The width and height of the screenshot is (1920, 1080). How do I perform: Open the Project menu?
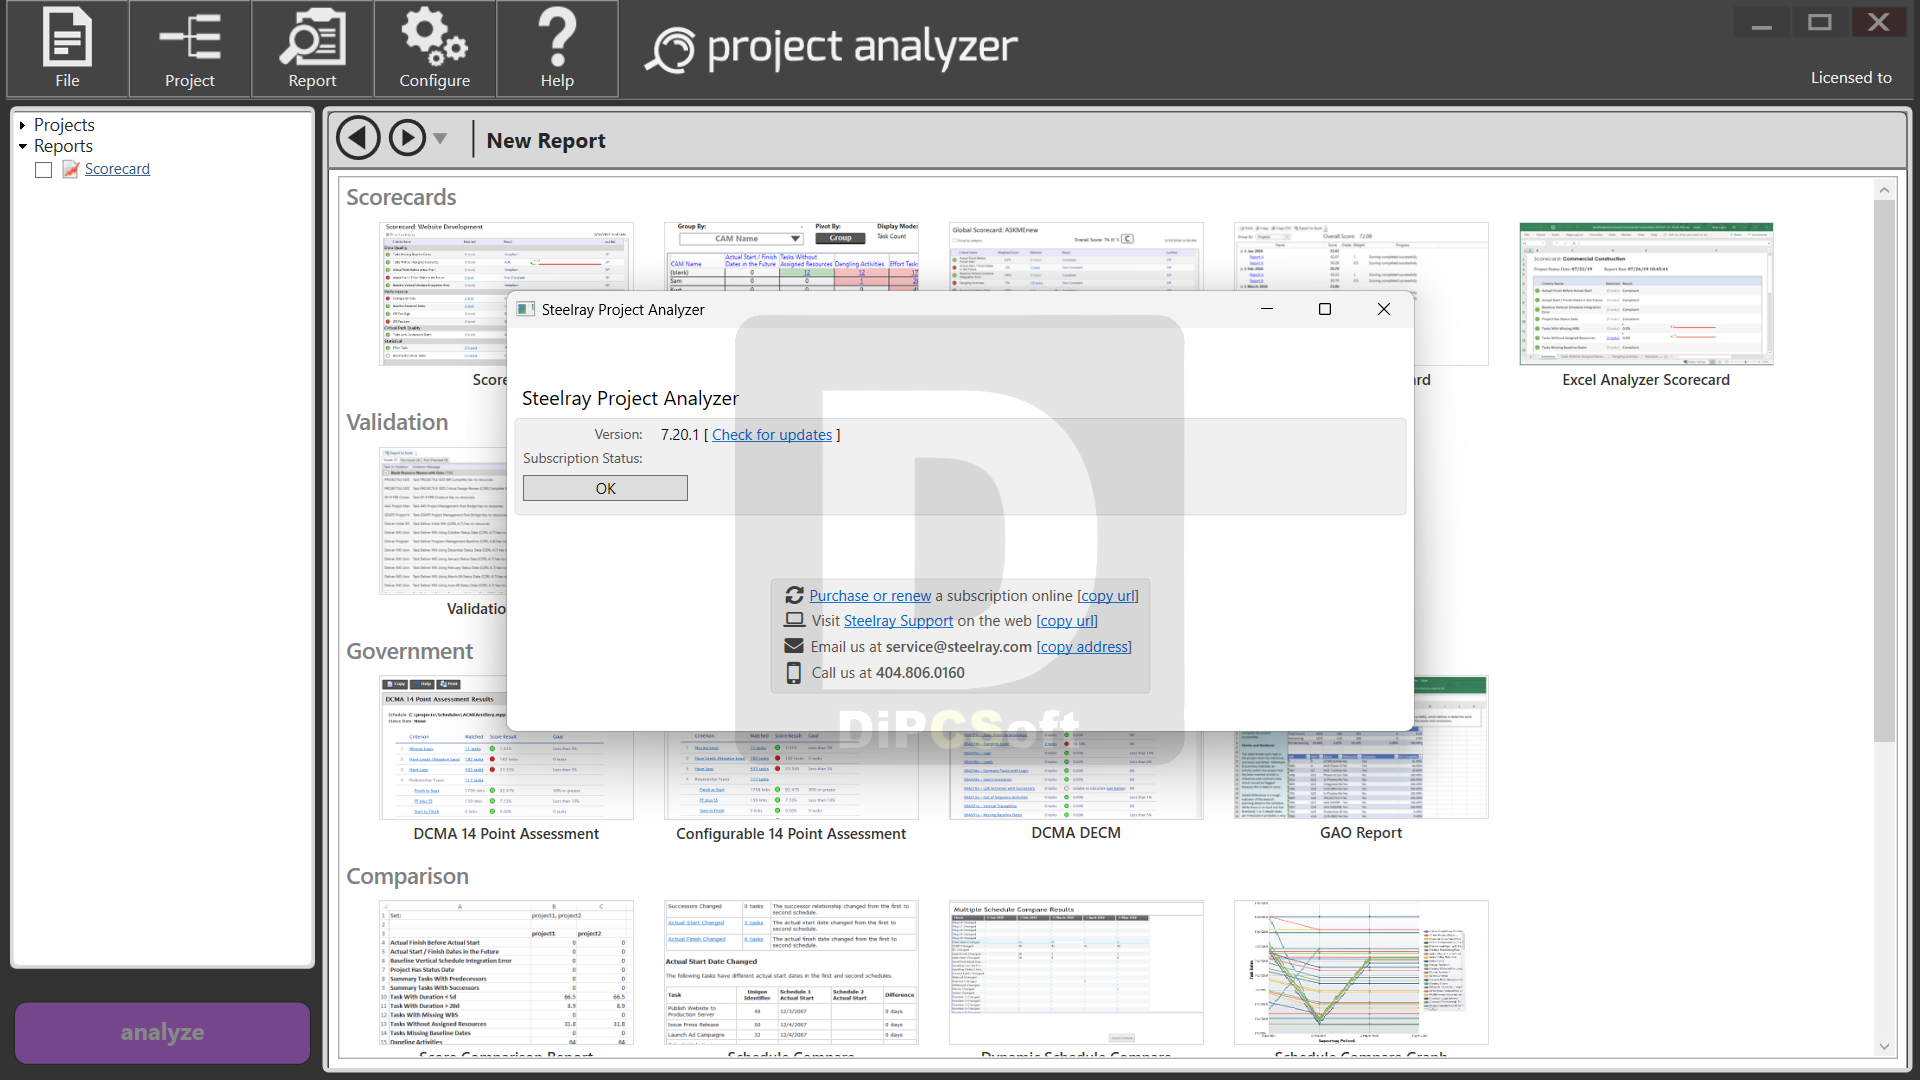point(190,48)
